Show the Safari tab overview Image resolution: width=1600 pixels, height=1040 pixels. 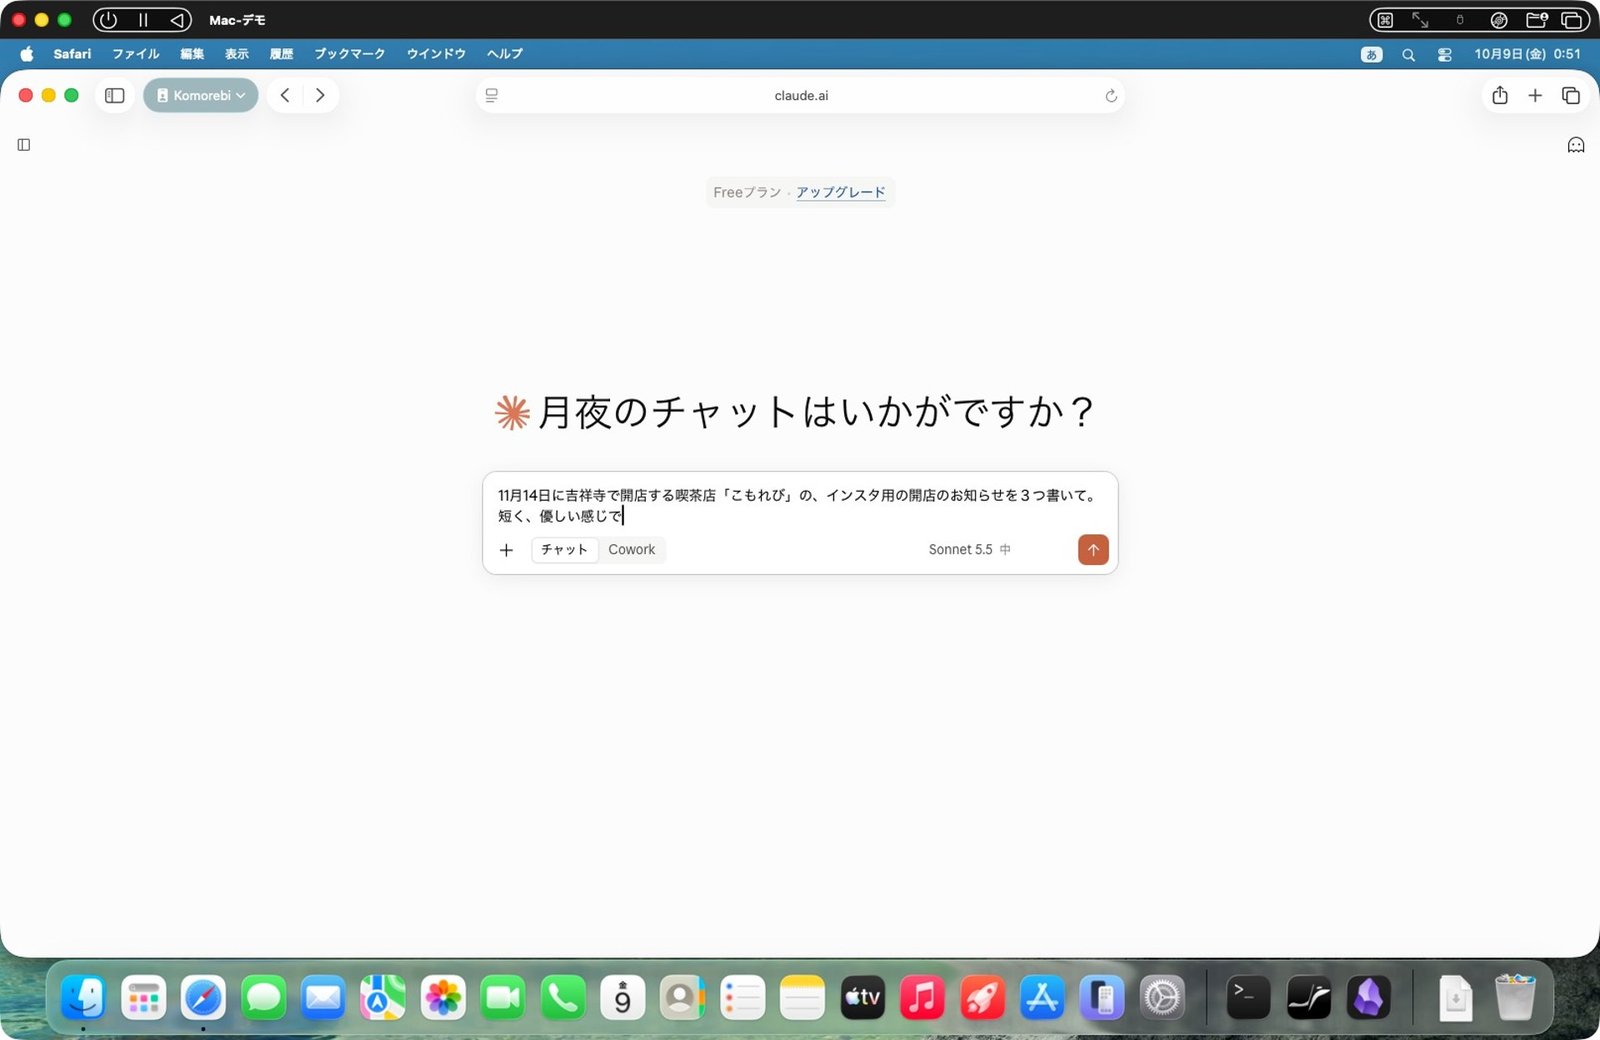click(1571, 96)
